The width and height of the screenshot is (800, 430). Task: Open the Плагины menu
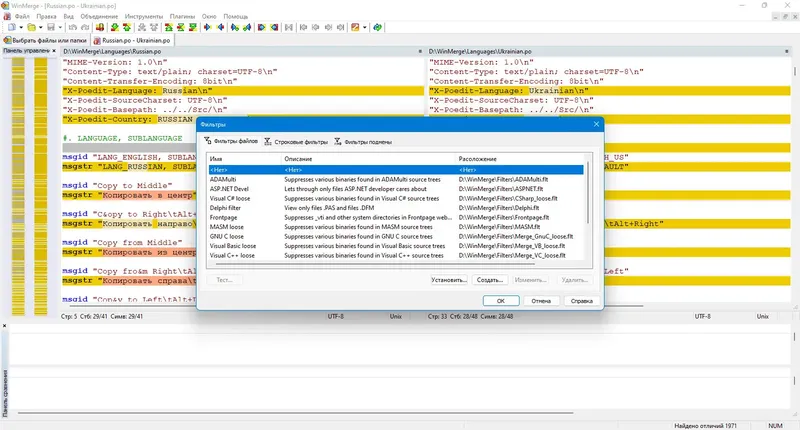182,16
